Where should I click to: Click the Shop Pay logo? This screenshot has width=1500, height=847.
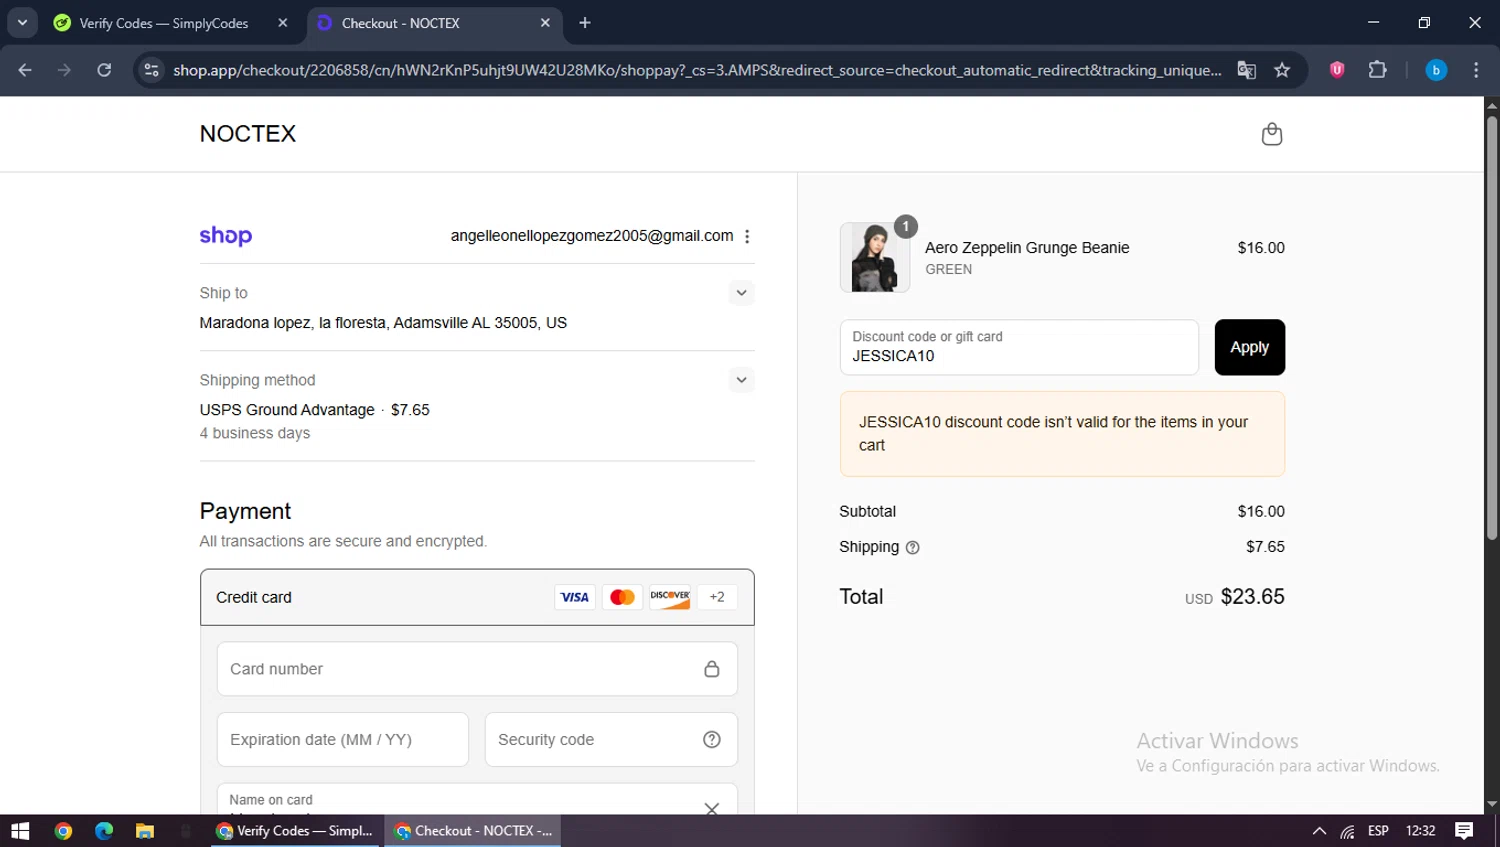[226, 236]
